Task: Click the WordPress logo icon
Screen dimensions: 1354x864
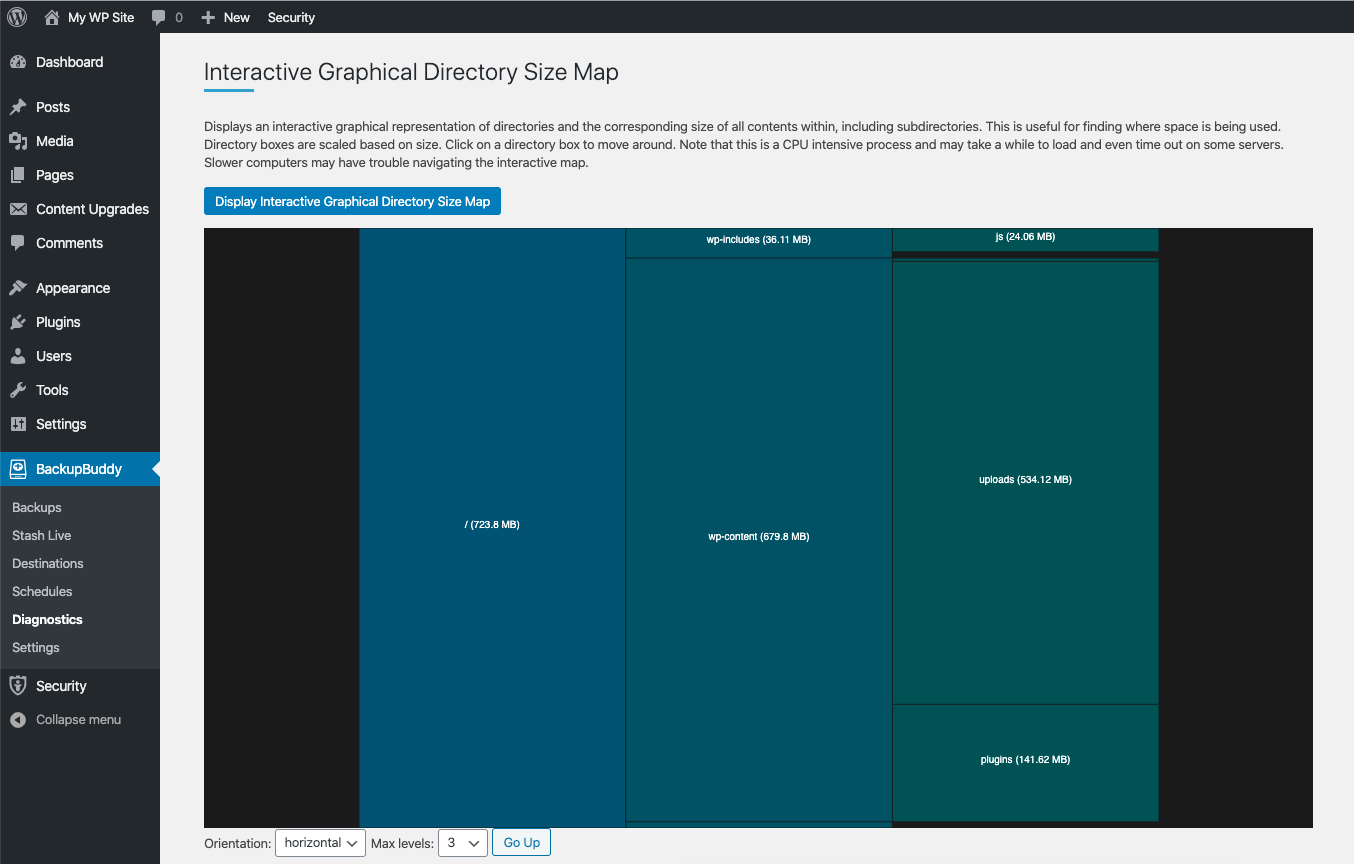Action: 17,17
